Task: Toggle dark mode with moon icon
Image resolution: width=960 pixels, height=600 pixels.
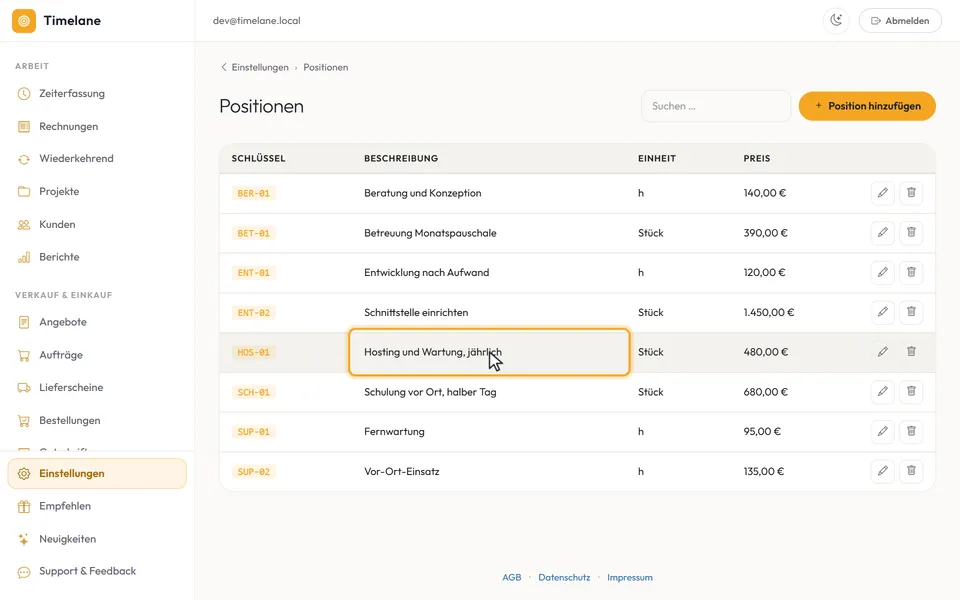Action: pos(836,20)
